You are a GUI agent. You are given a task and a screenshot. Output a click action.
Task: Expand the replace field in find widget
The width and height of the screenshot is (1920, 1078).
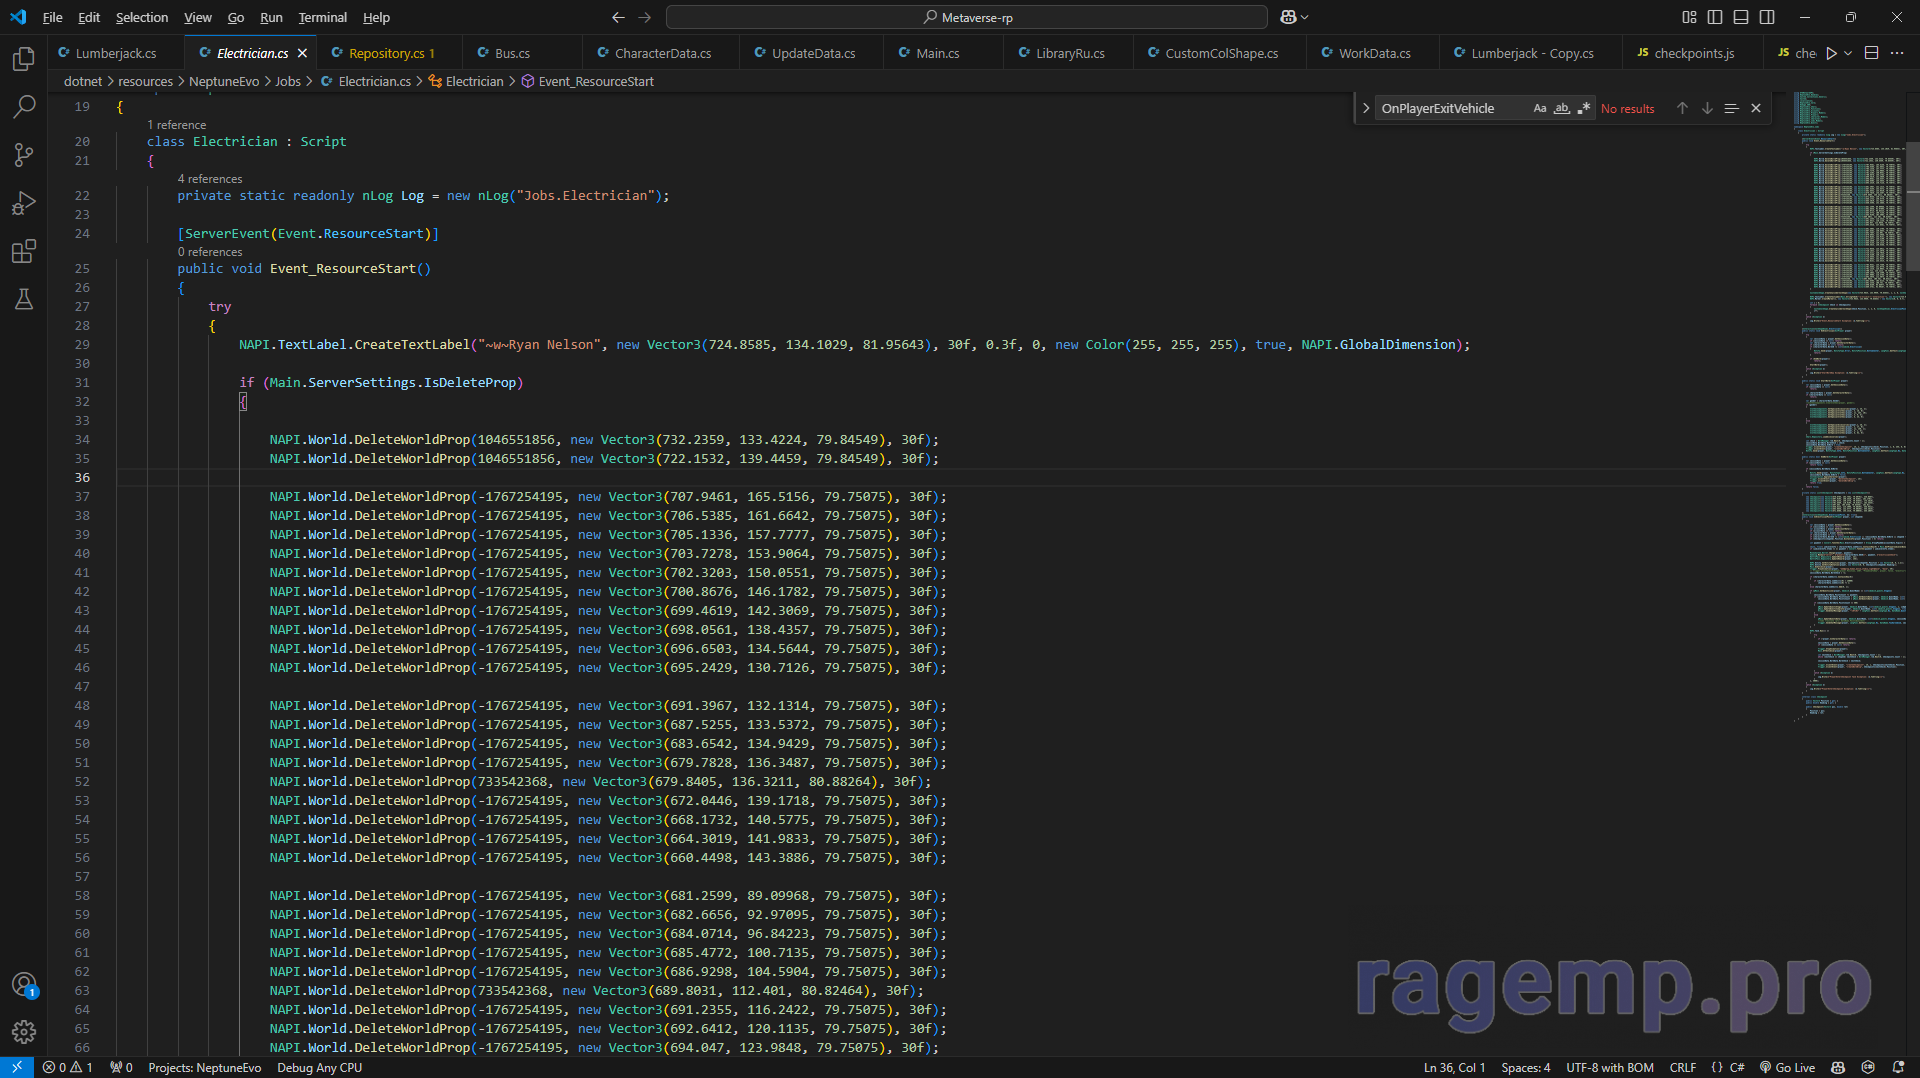[1366, 108]
